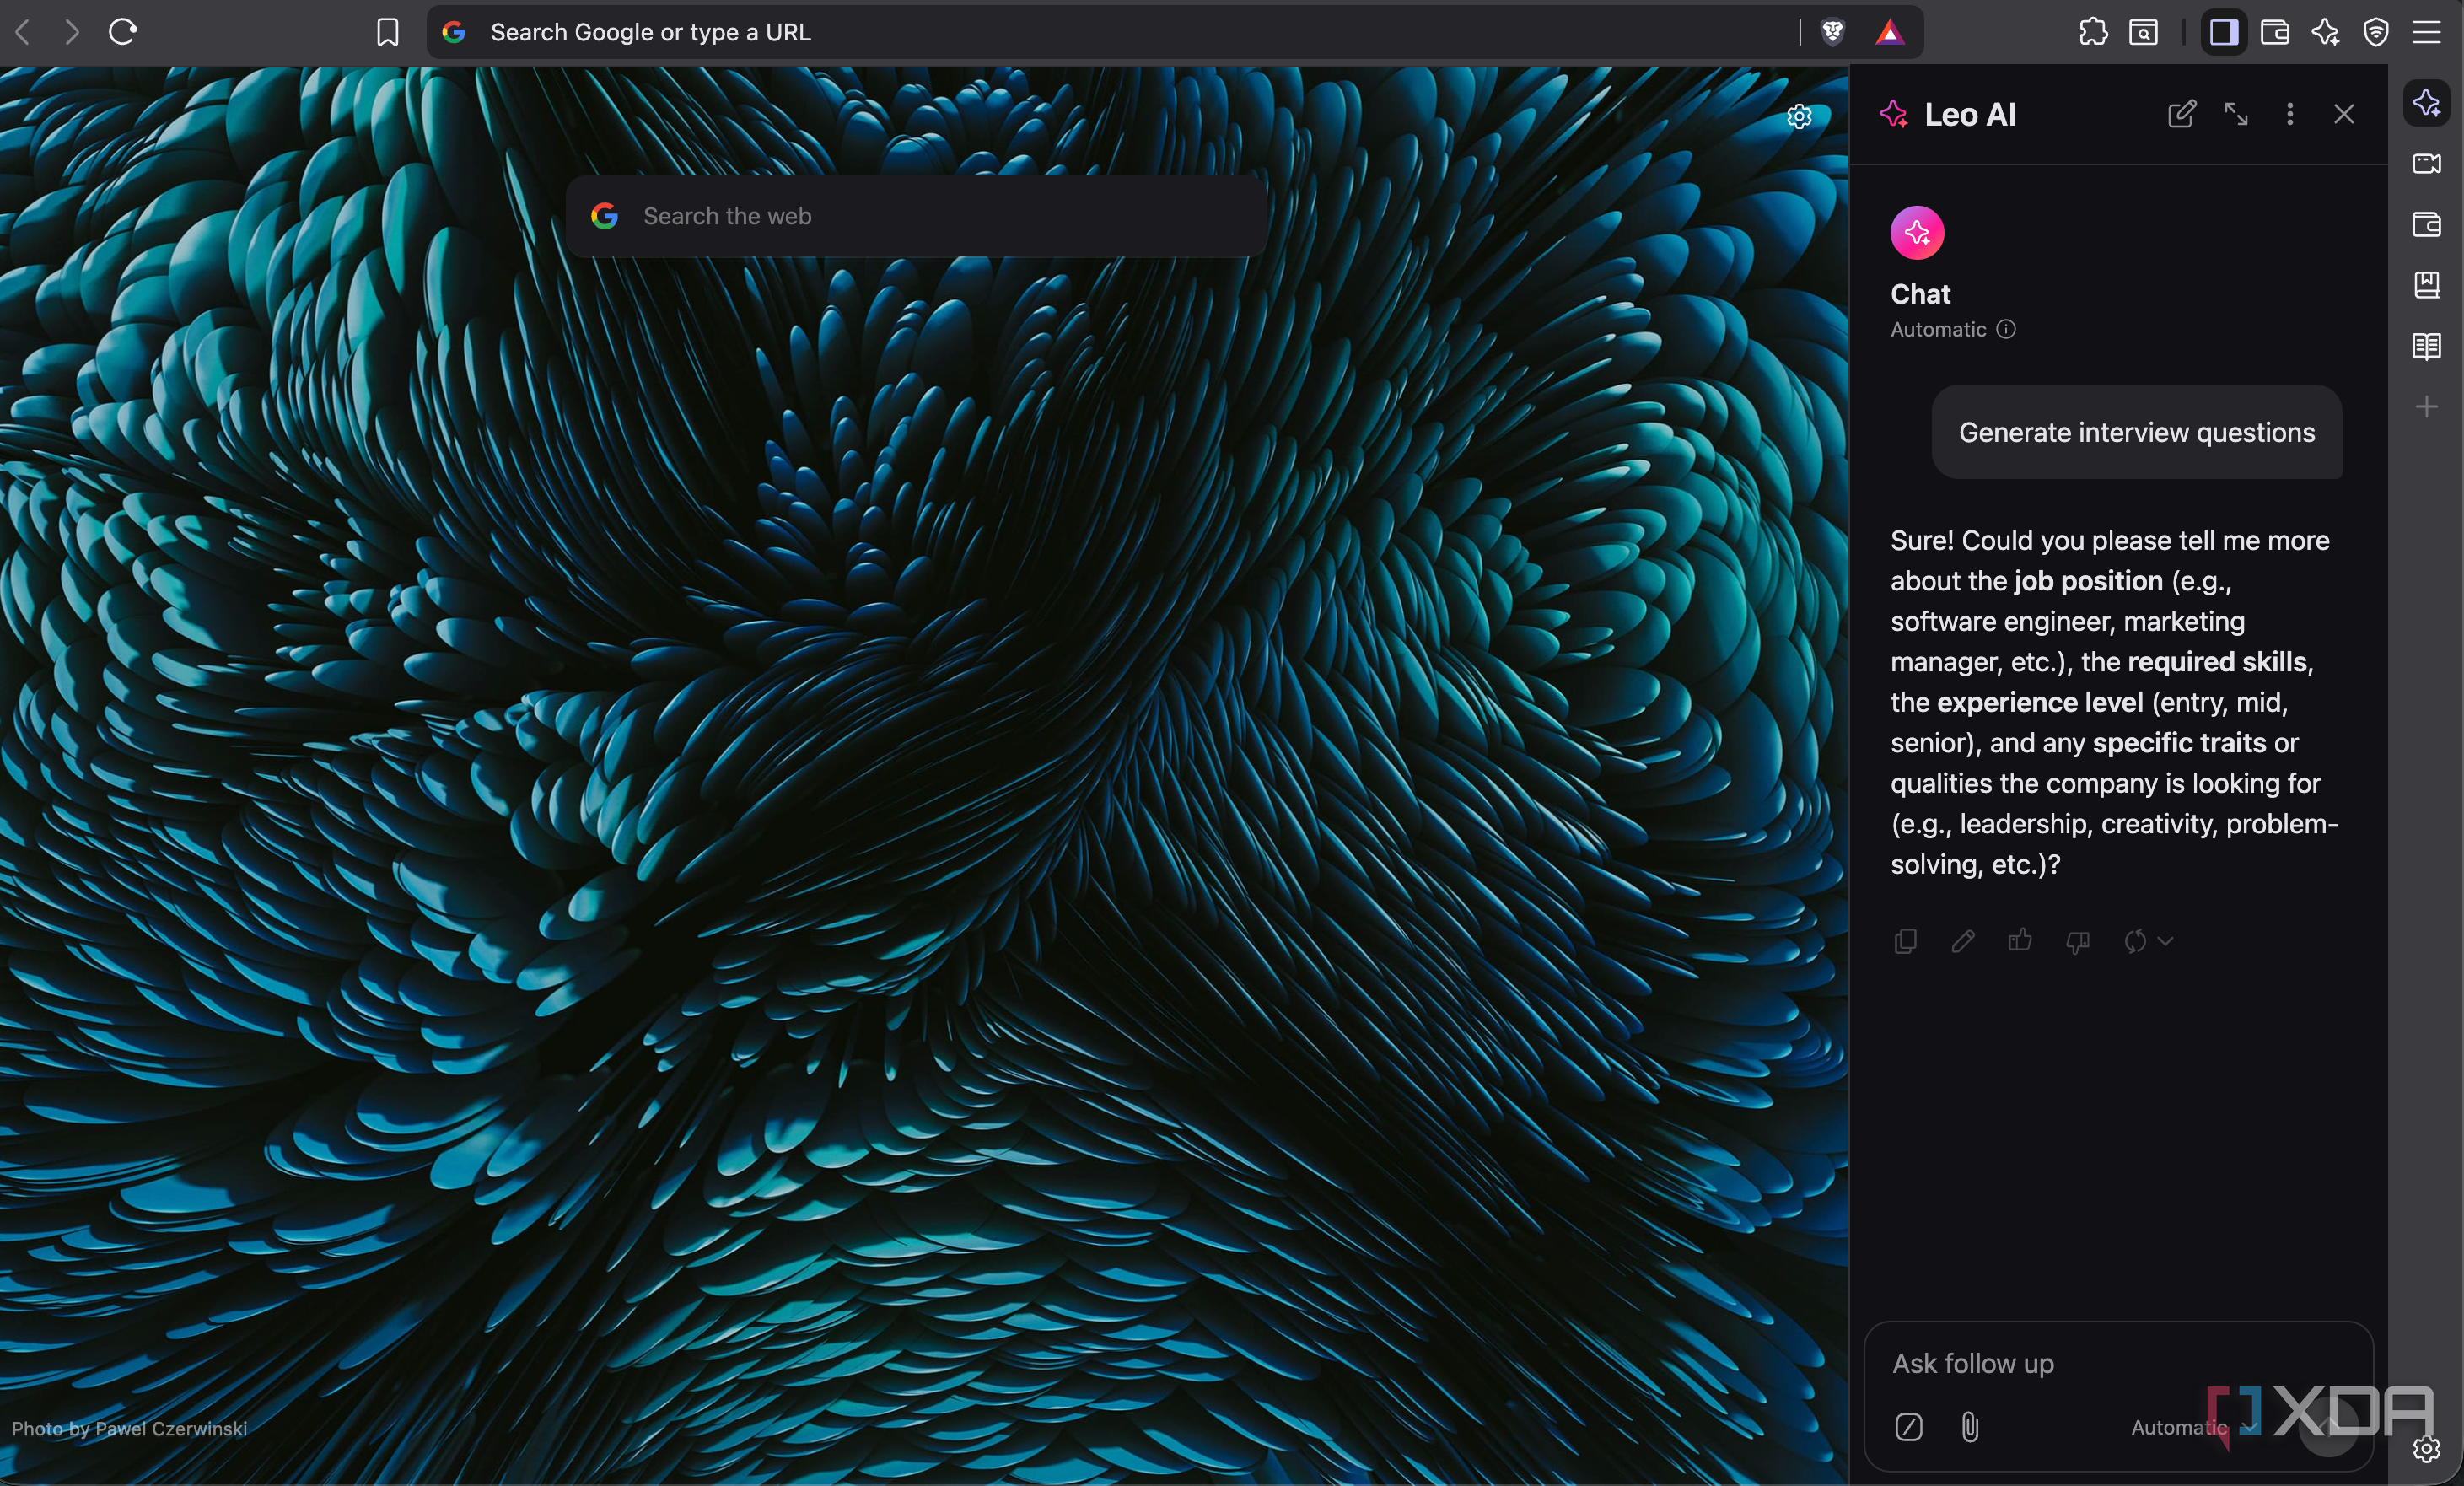Select Leo AI in the sidebar strip
The image size is (2464, 1486).
[2427, 102]
